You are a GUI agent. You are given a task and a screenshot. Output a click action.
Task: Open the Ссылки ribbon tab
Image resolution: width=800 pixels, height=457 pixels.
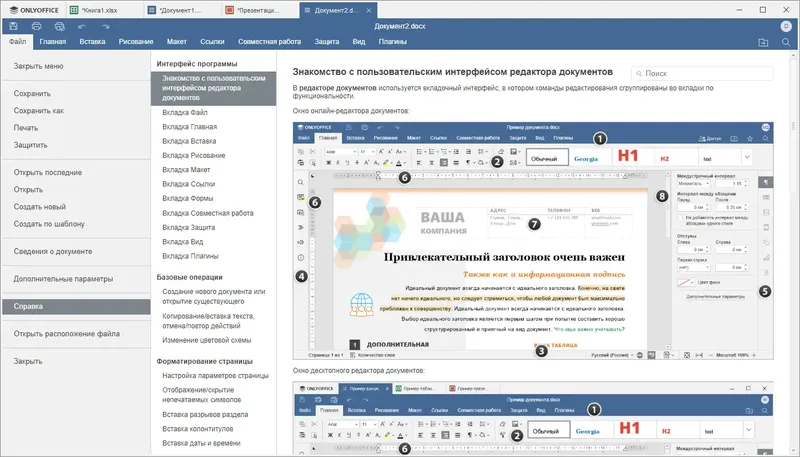pos(212,42)
